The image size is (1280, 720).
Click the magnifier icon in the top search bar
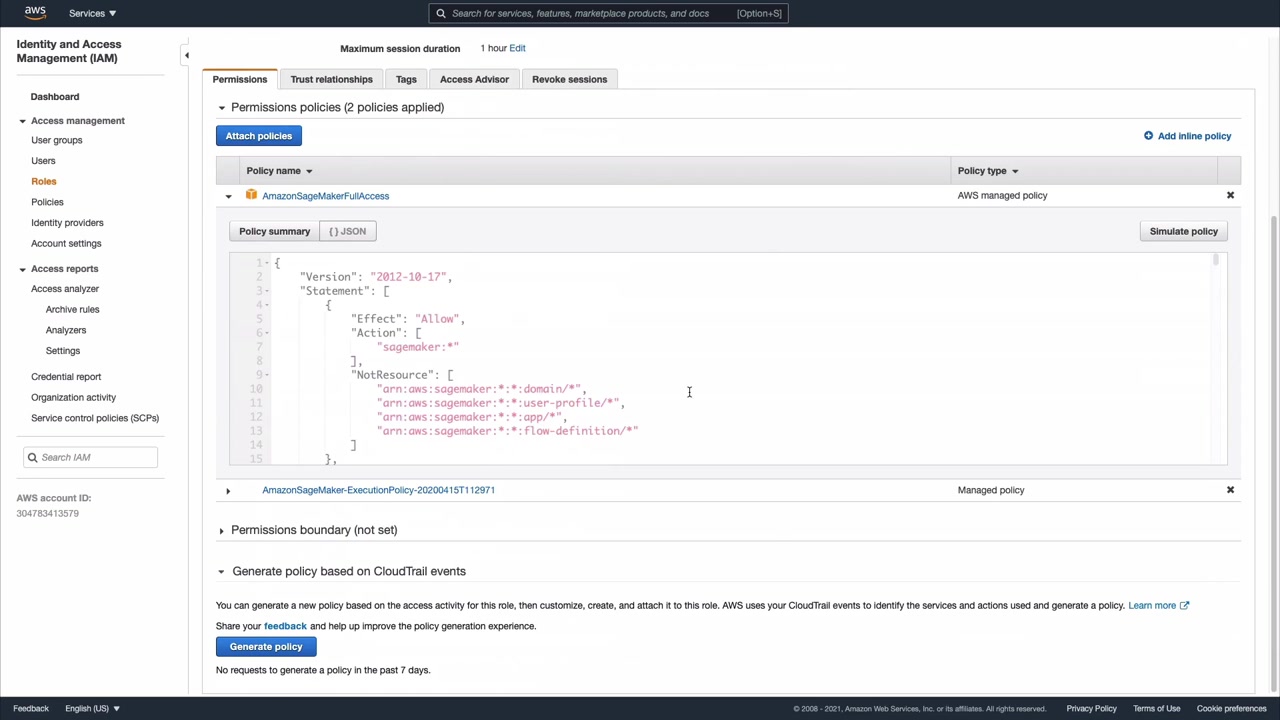(441, 13)
